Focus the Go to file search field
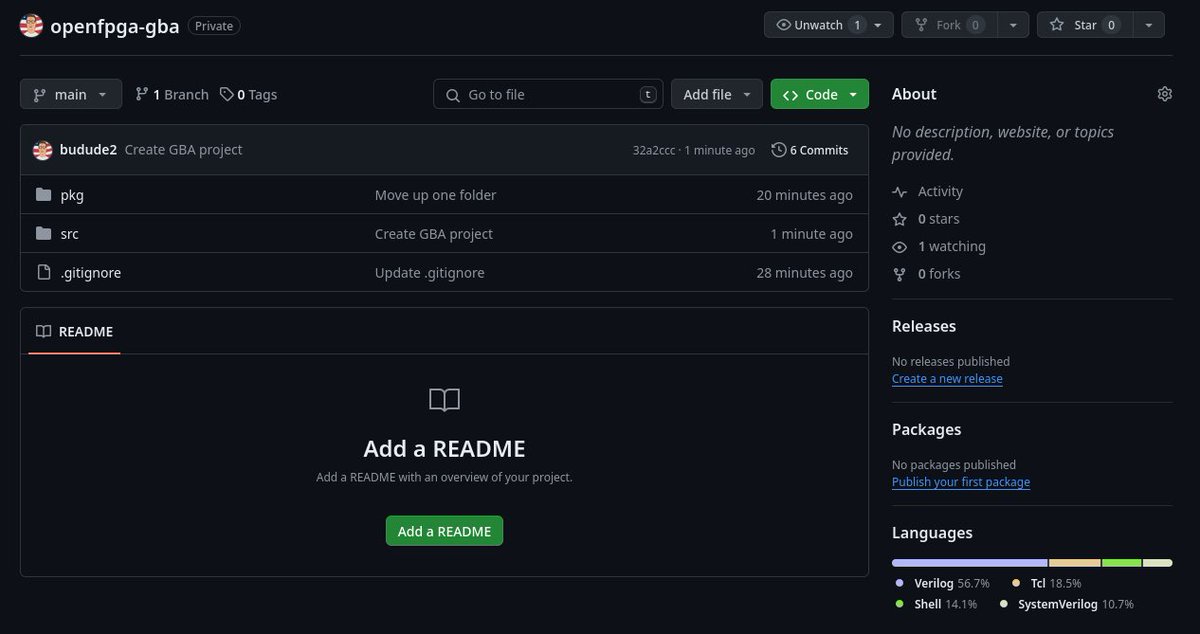The image size is (1200, 634). coord(548,94)
